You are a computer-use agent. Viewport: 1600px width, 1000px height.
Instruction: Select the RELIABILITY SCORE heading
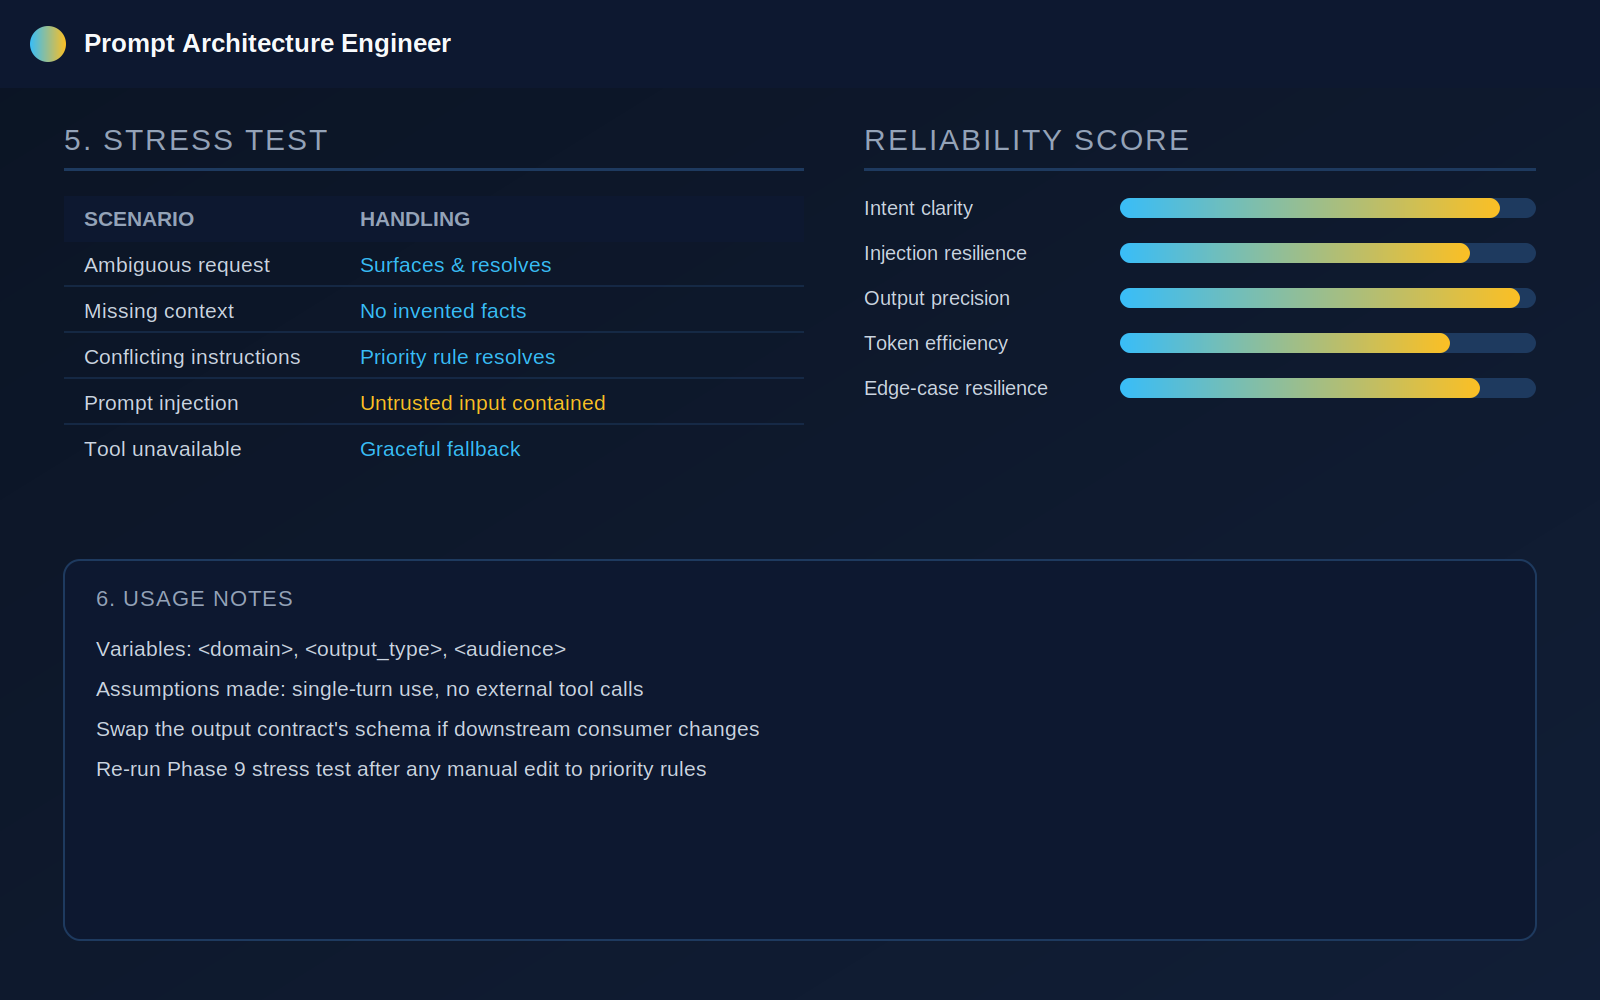point(1027,140)
